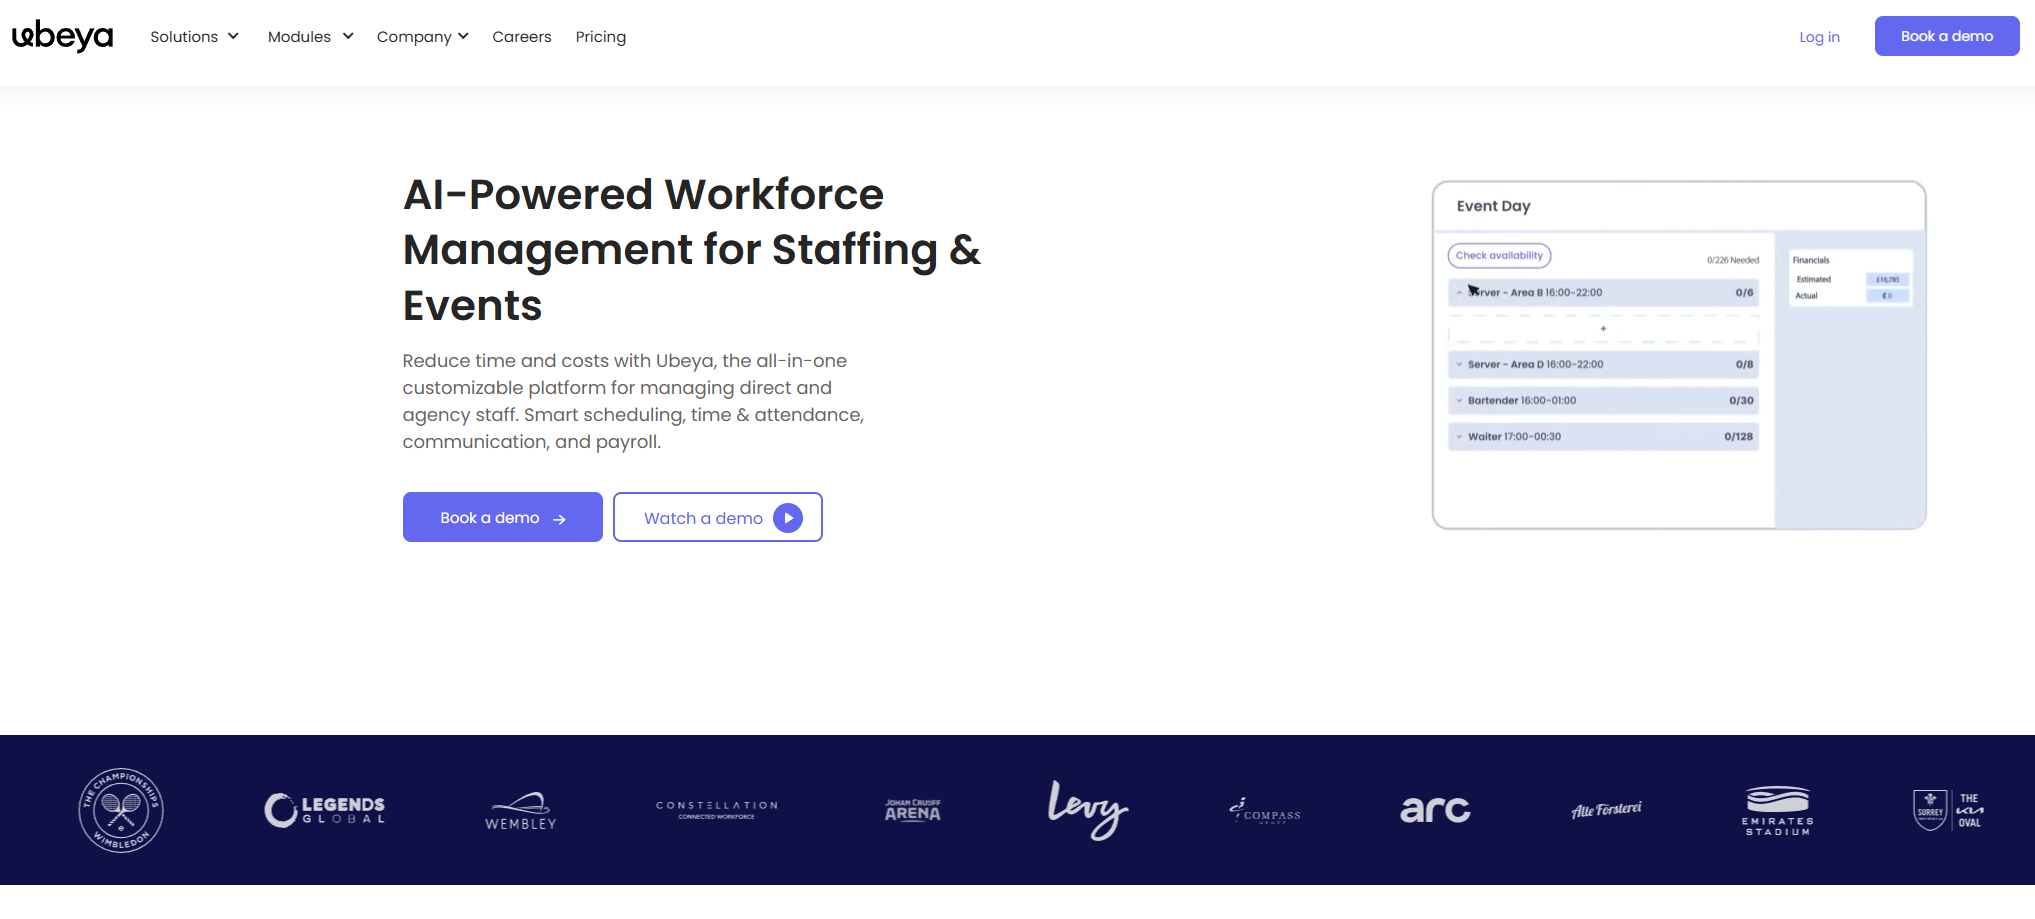Click the Legends Global logo
This screenshot has width=2035, height=919.
[324, 810]
